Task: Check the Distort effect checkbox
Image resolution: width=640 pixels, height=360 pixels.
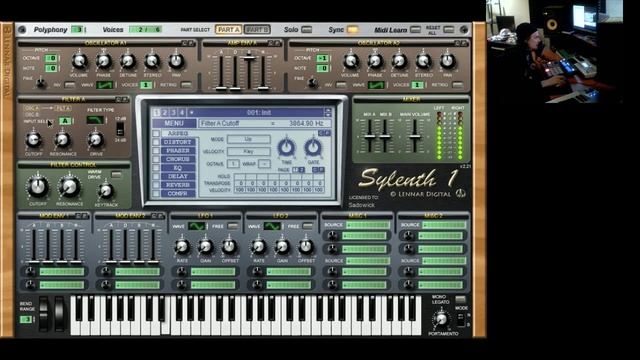Action: tap(156, 142)
